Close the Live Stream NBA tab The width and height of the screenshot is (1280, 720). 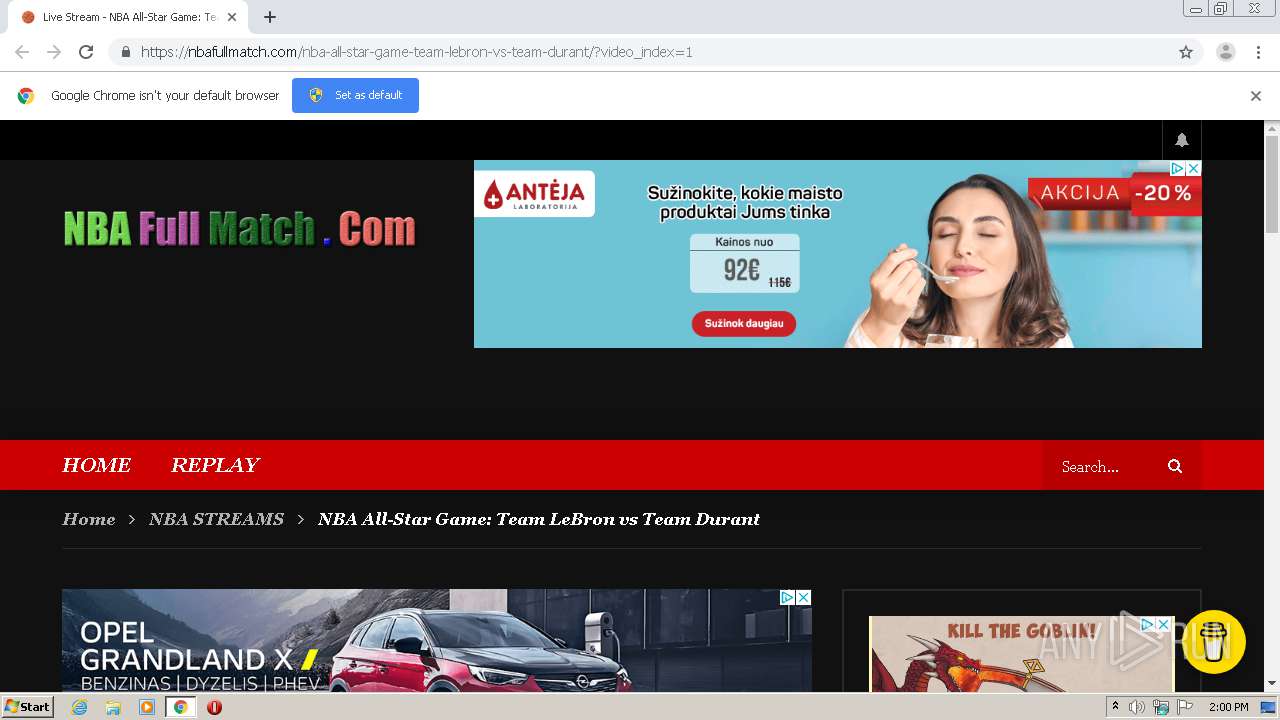point(232,17)
